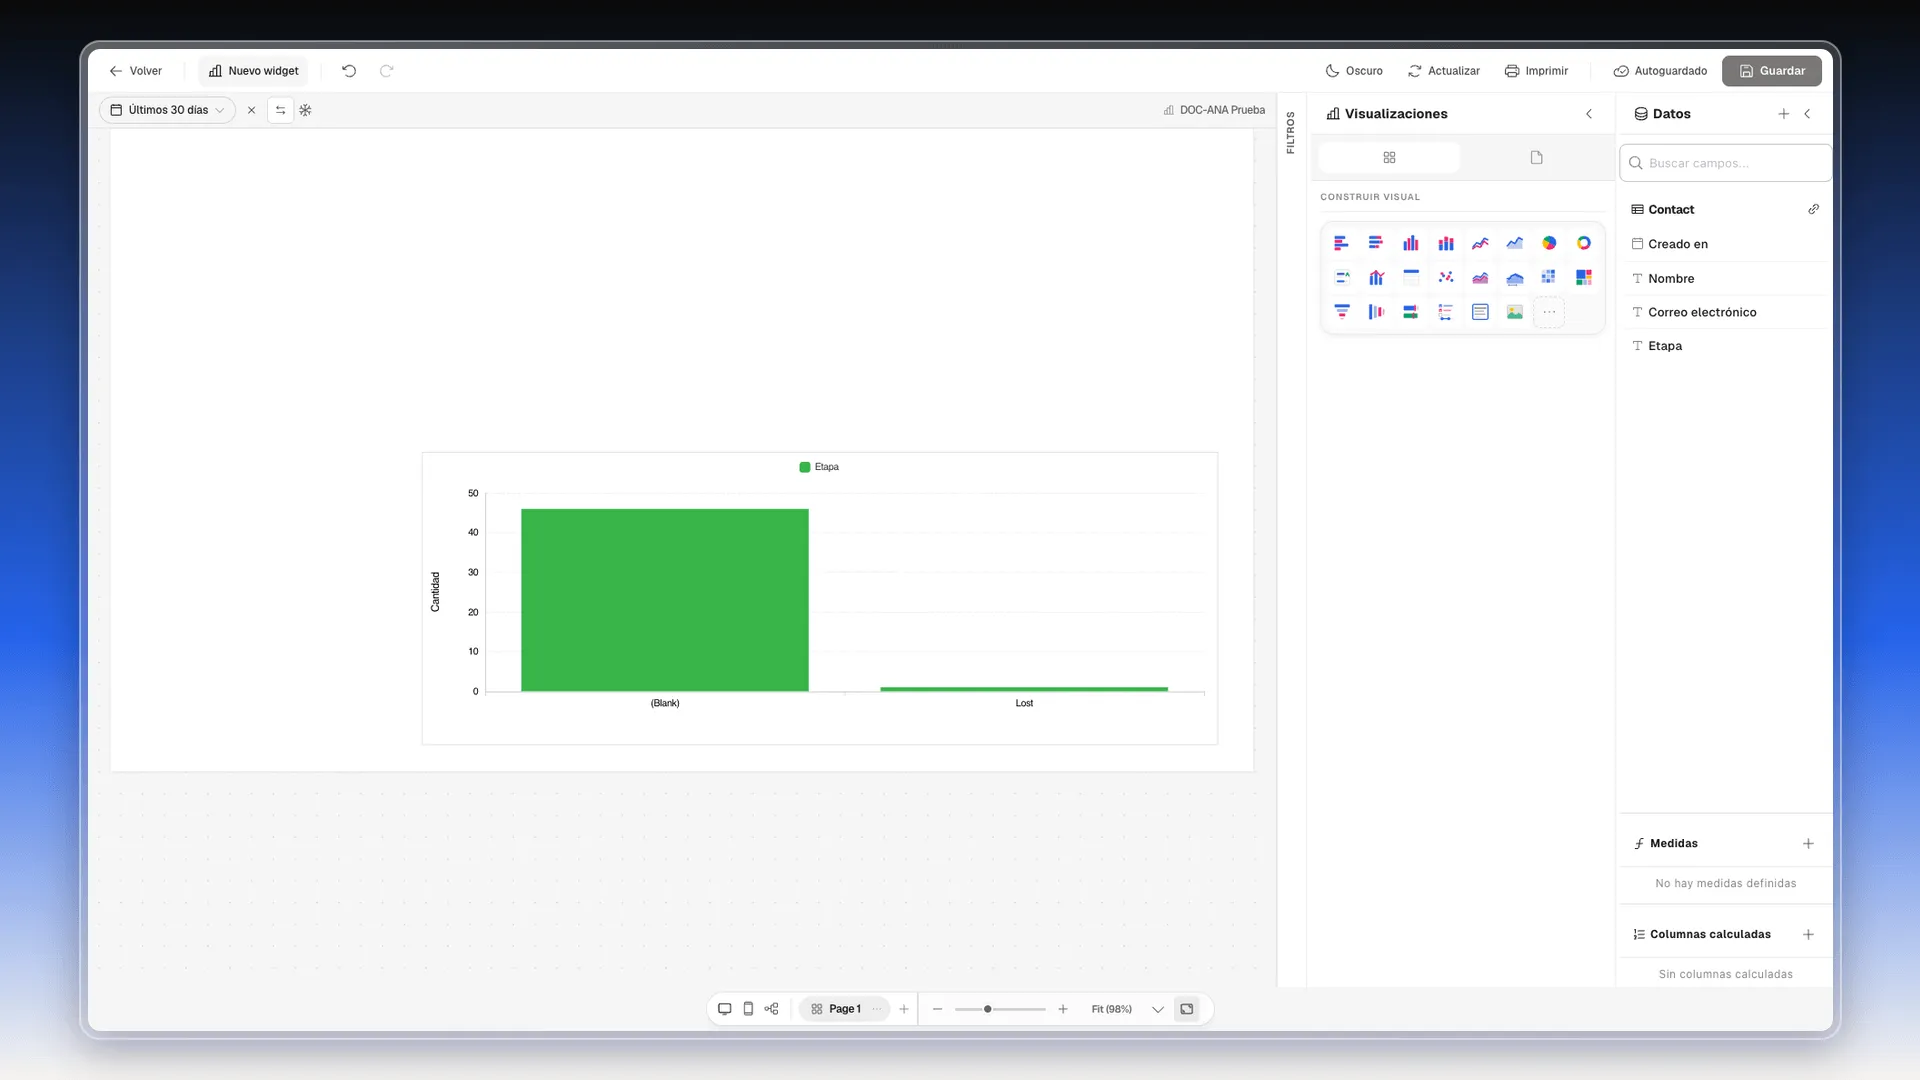Click the green Etapa legend swatch
This screenshot has width=1920, height=1080.
805,467
